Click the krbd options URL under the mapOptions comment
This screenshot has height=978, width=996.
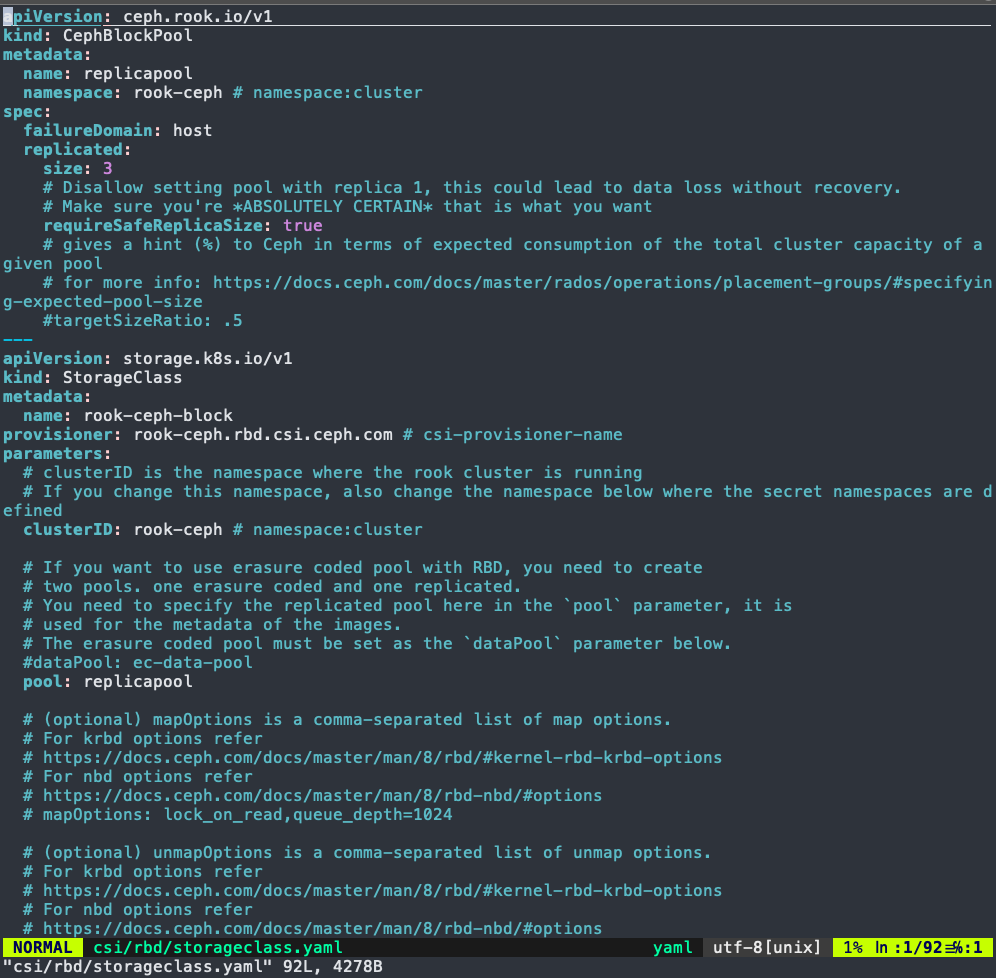coord(381,757)
